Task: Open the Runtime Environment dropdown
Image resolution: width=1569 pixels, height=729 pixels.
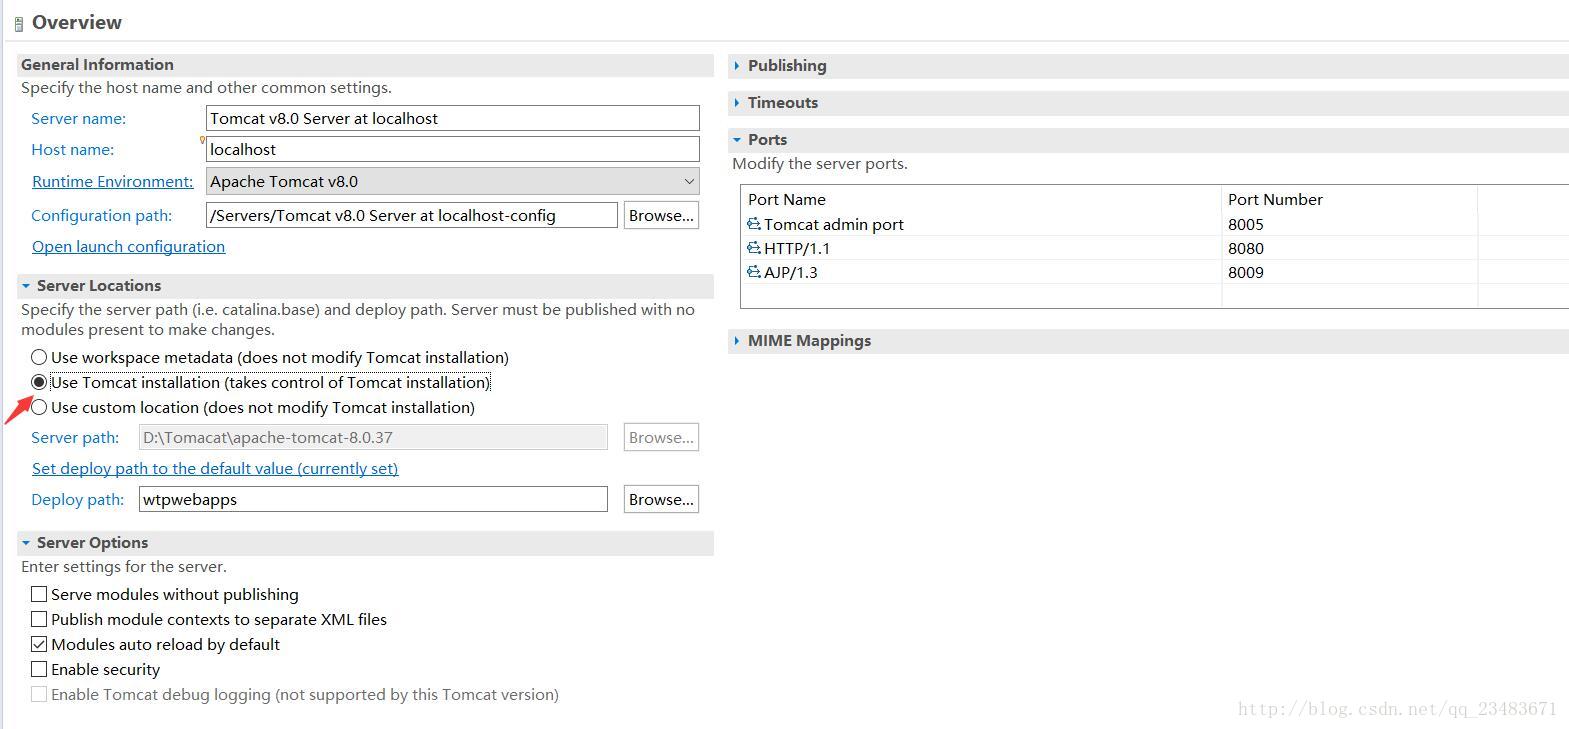Action: pyautogui.click(x=452, y=181)
